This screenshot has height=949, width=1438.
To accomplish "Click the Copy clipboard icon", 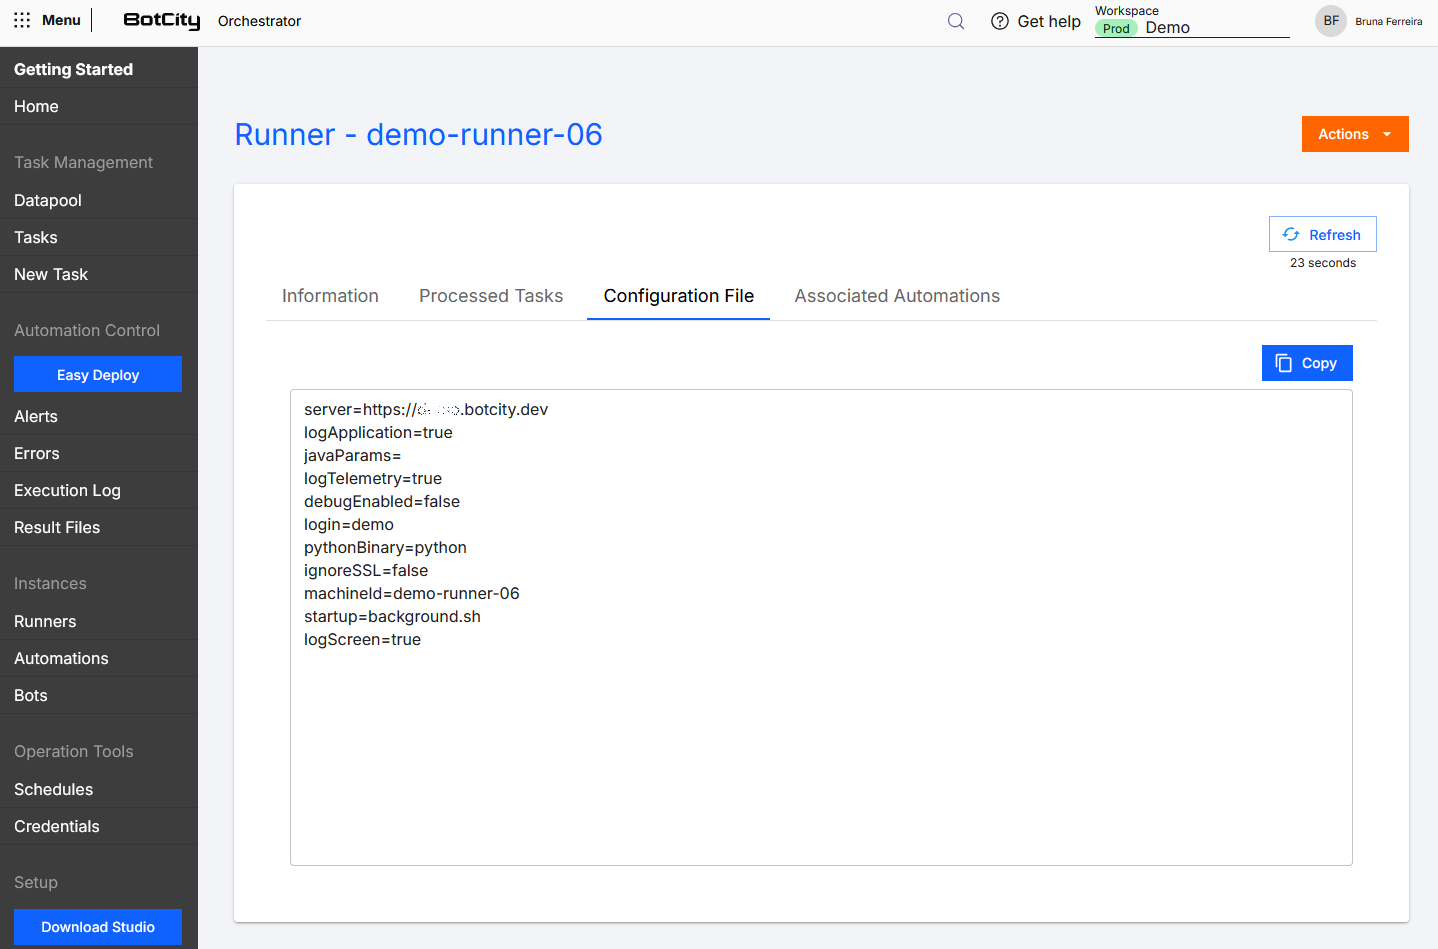I will click(x=1284, y=363).
